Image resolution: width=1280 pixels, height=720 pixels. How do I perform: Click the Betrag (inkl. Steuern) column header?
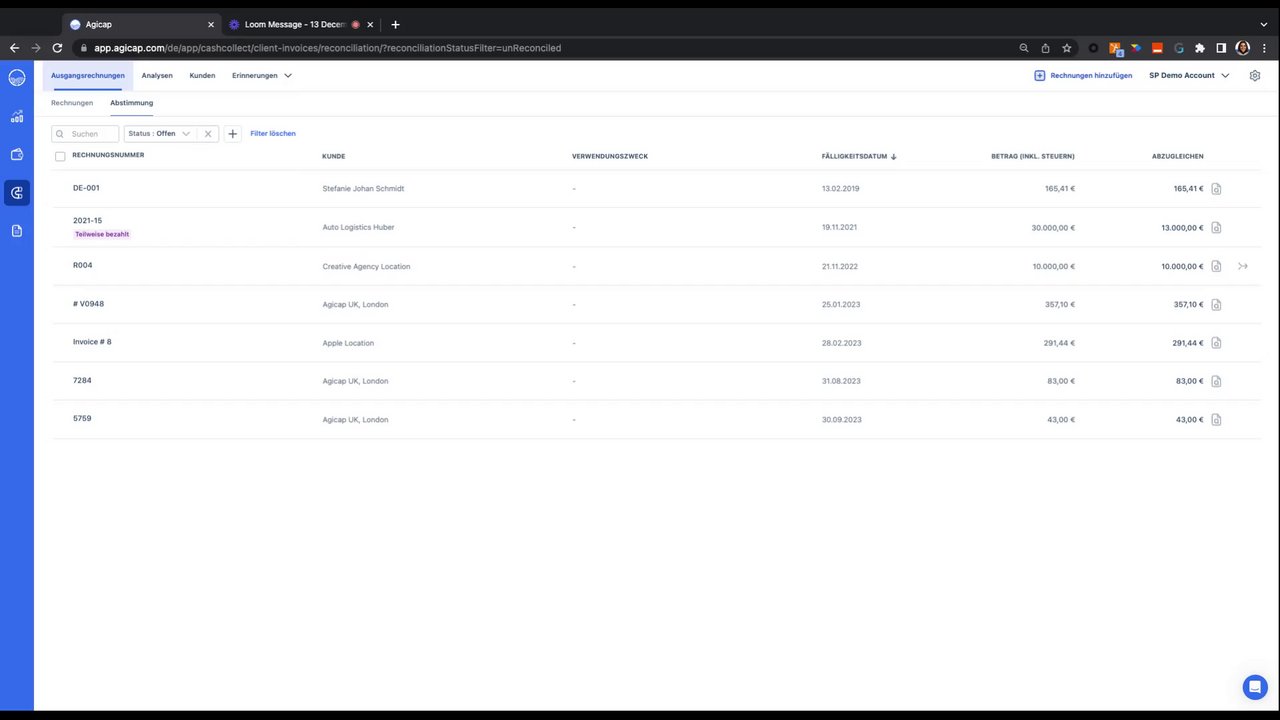[x=1033, y=156]
